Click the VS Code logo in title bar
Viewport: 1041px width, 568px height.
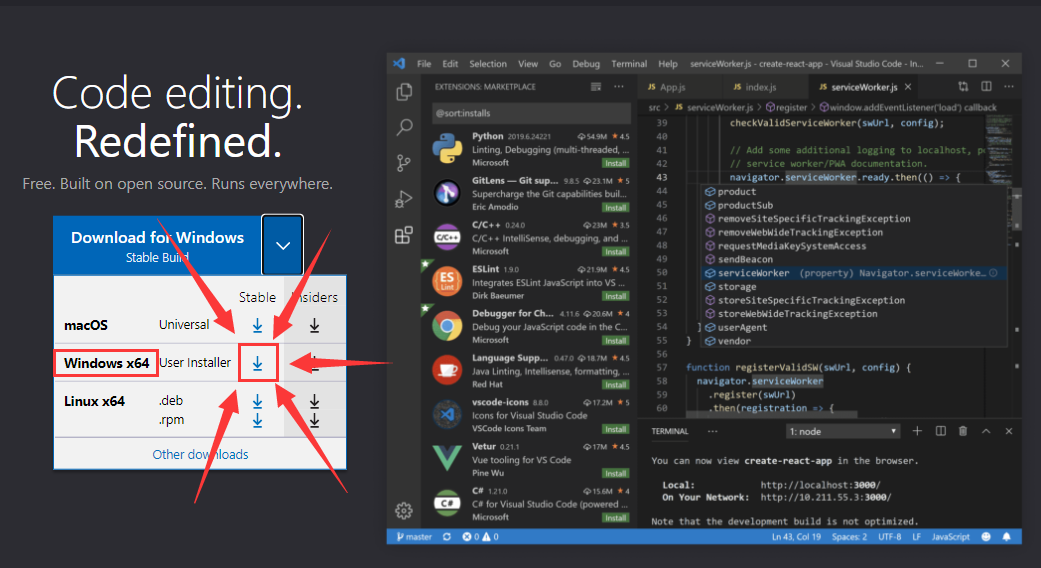coord(399,64)
